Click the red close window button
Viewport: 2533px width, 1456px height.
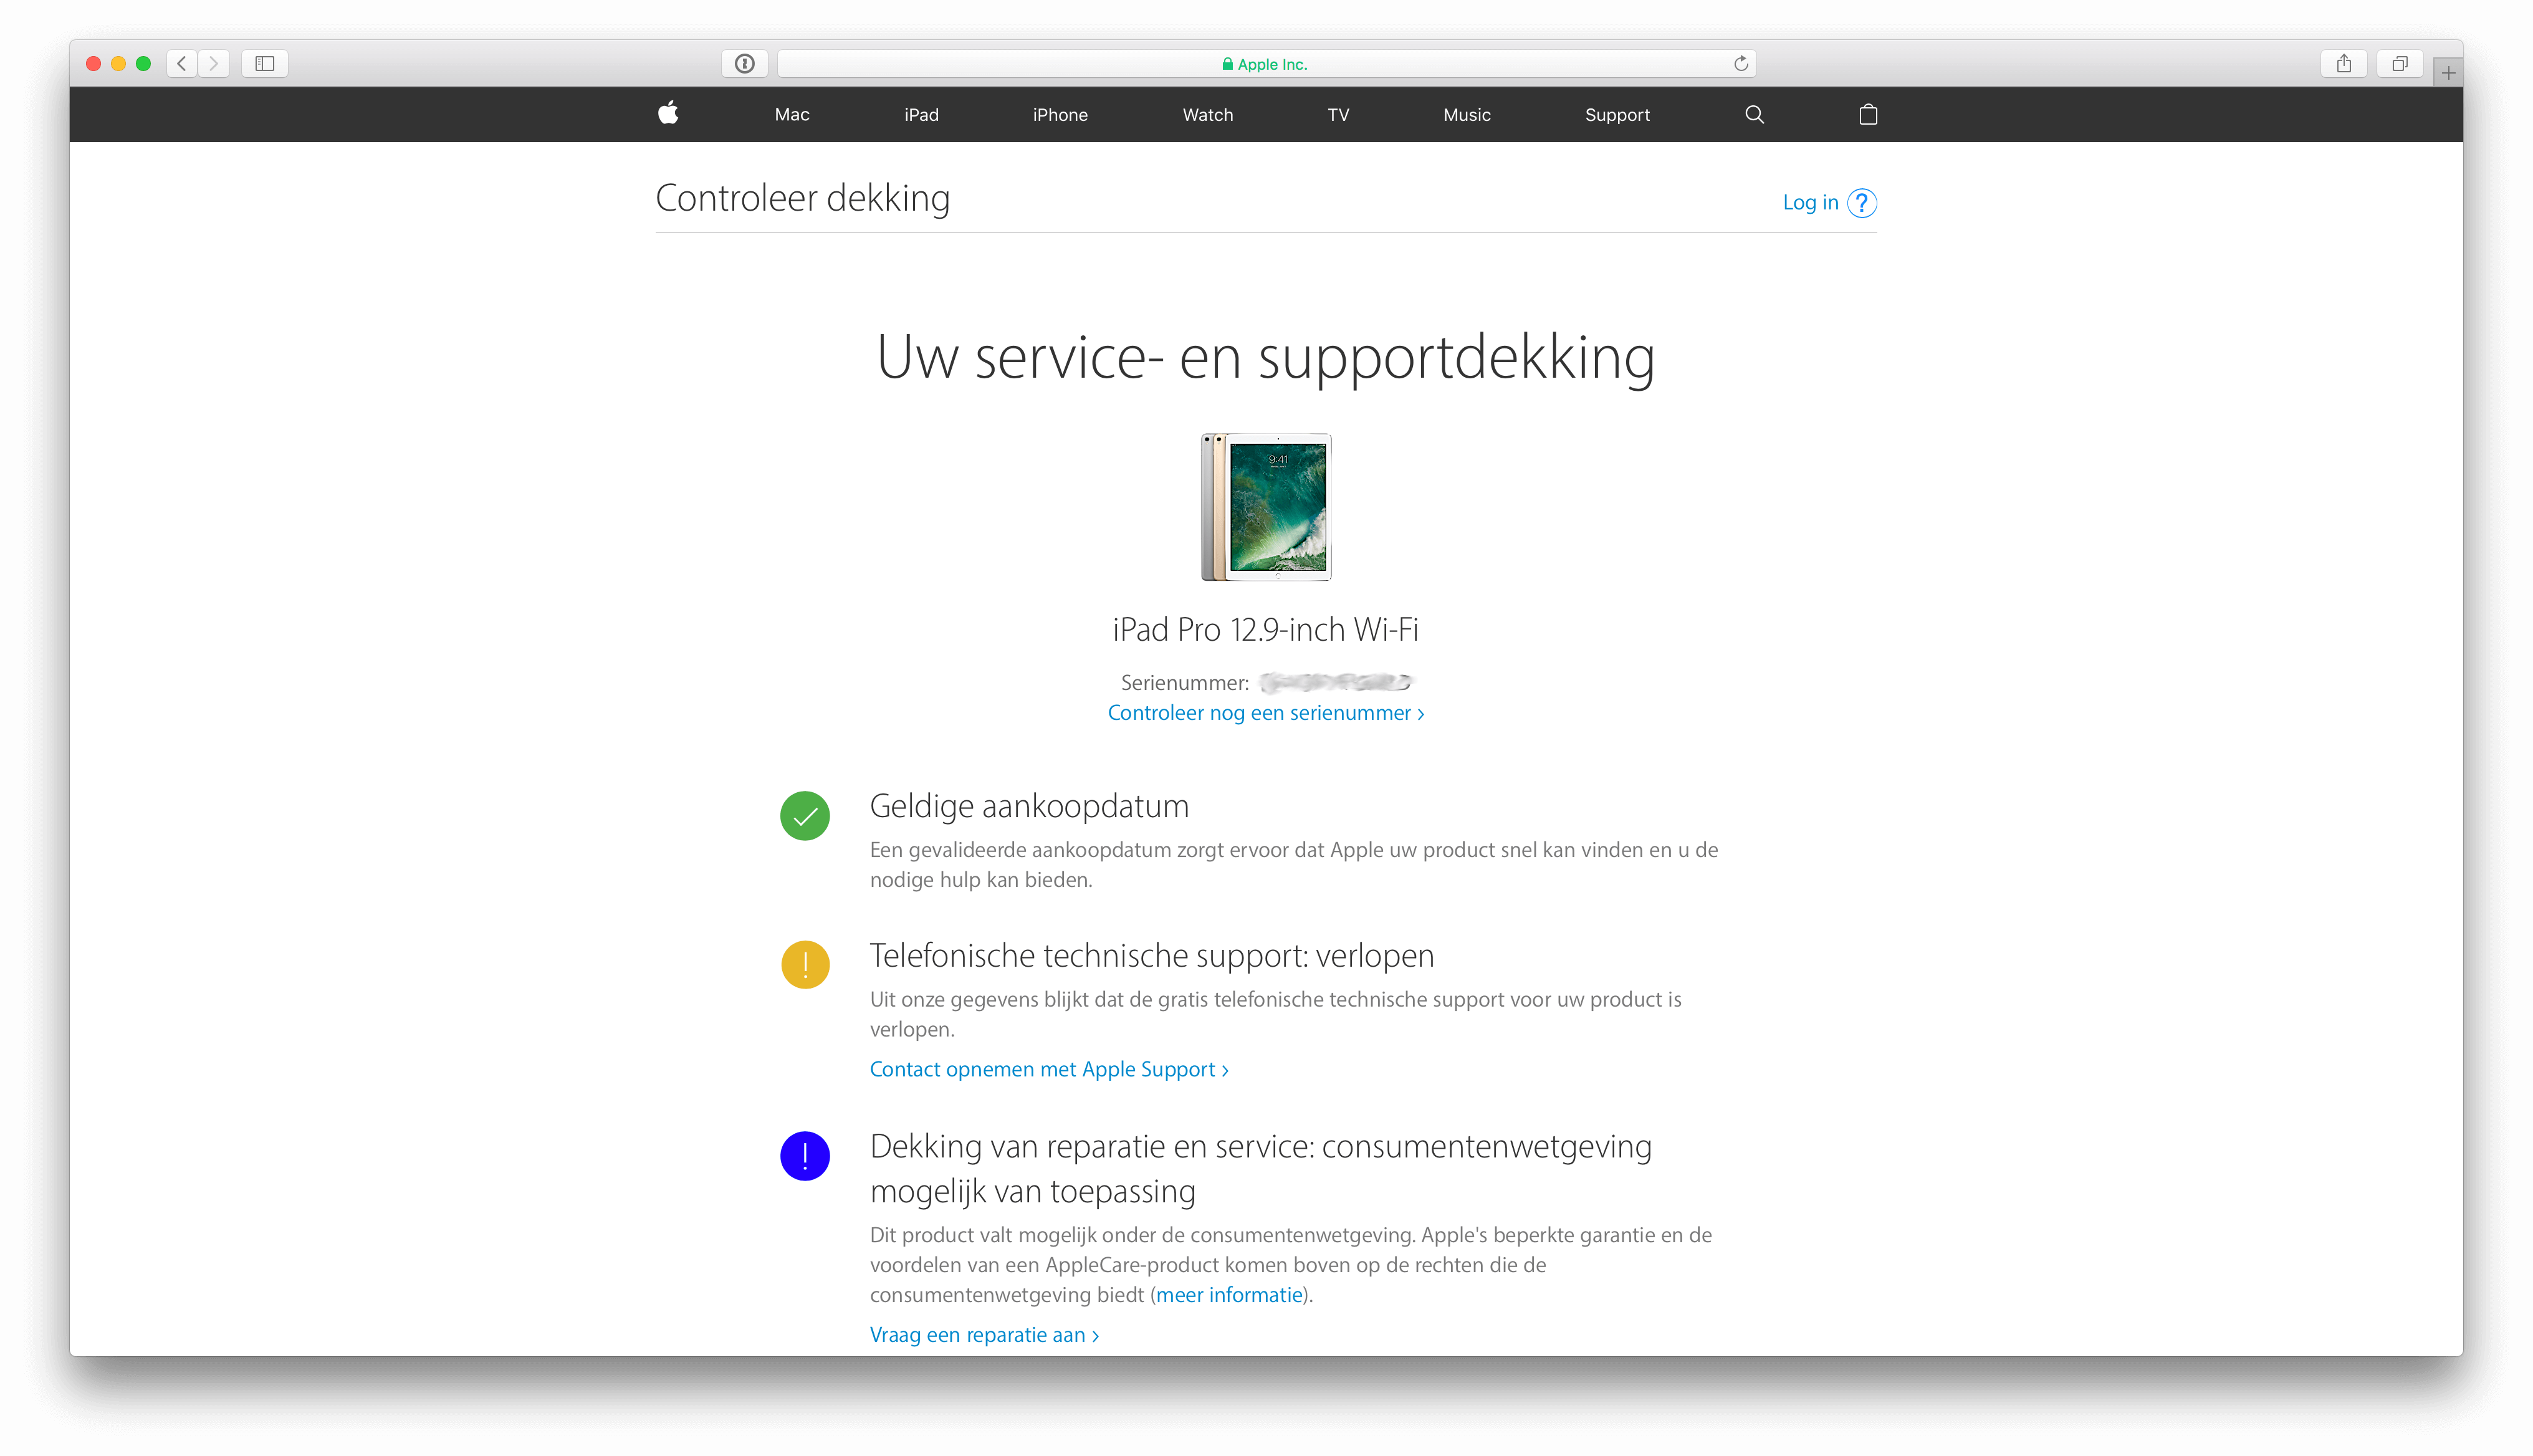tap(93, 64)
